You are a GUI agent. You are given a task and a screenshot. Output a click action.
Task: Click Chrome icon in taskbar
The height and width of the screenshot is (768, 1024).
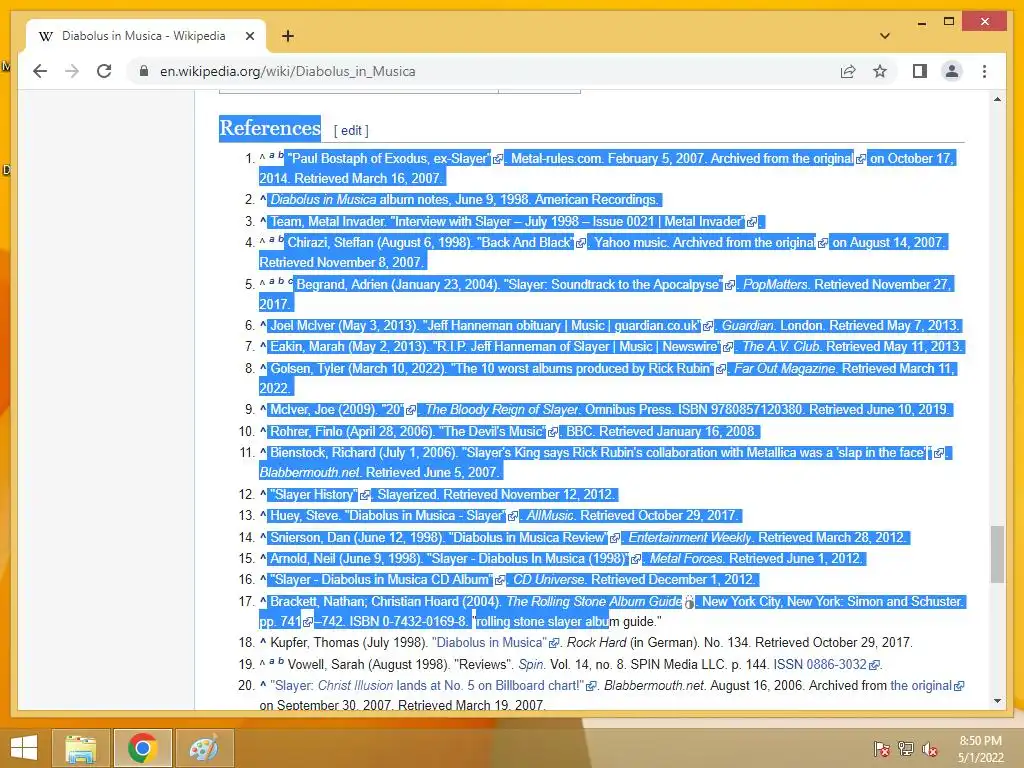tap(142, 748)
